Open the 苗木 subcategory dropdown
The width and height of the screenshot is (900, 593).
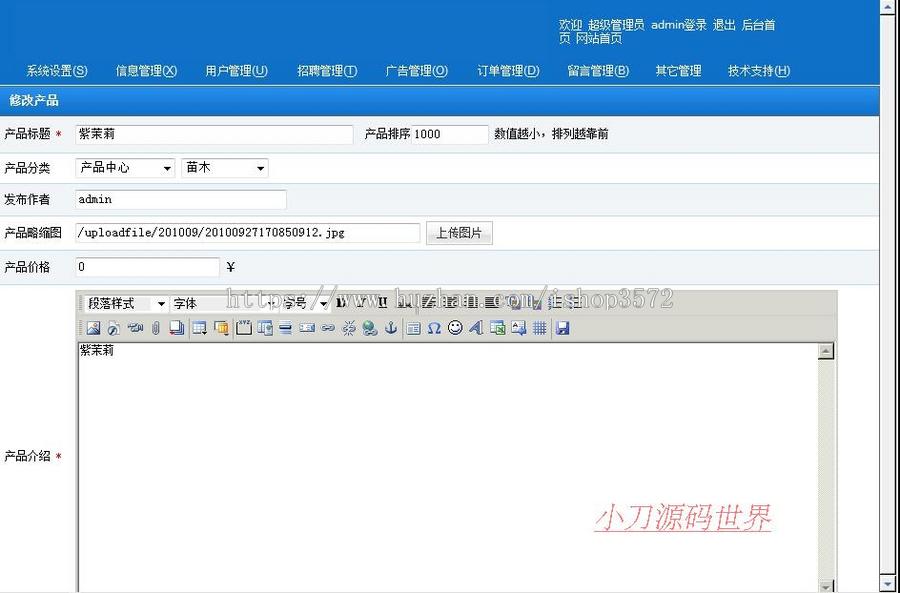pos(224,168)
